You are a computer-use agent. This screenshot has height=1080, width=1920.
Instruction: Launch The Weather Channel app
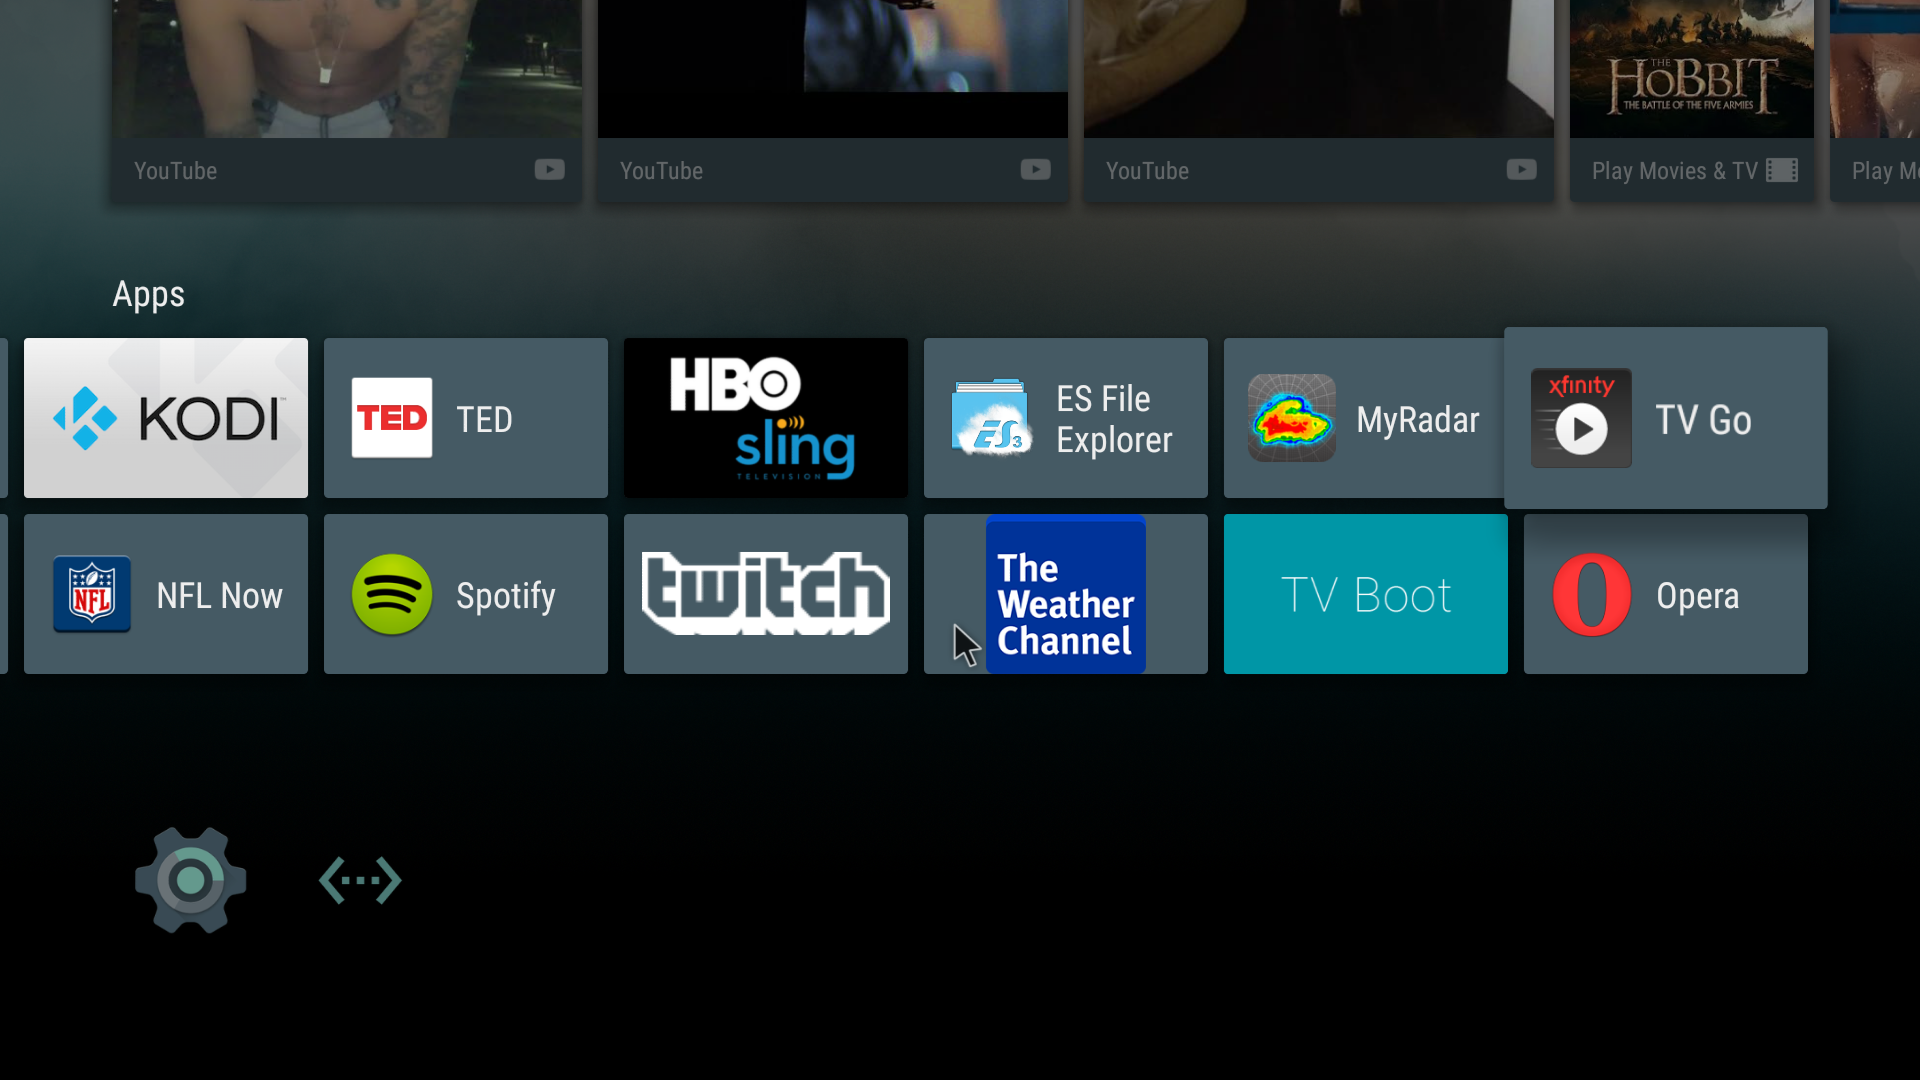(x=1065, y=595)
